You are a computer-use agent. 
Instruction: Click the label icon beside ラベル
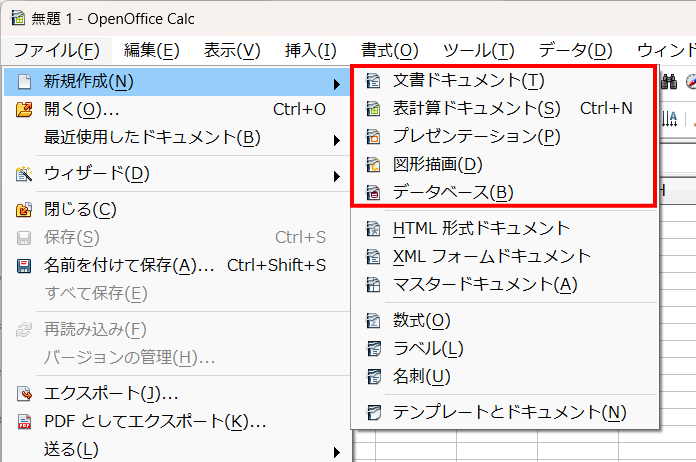[x=373, y=348]
